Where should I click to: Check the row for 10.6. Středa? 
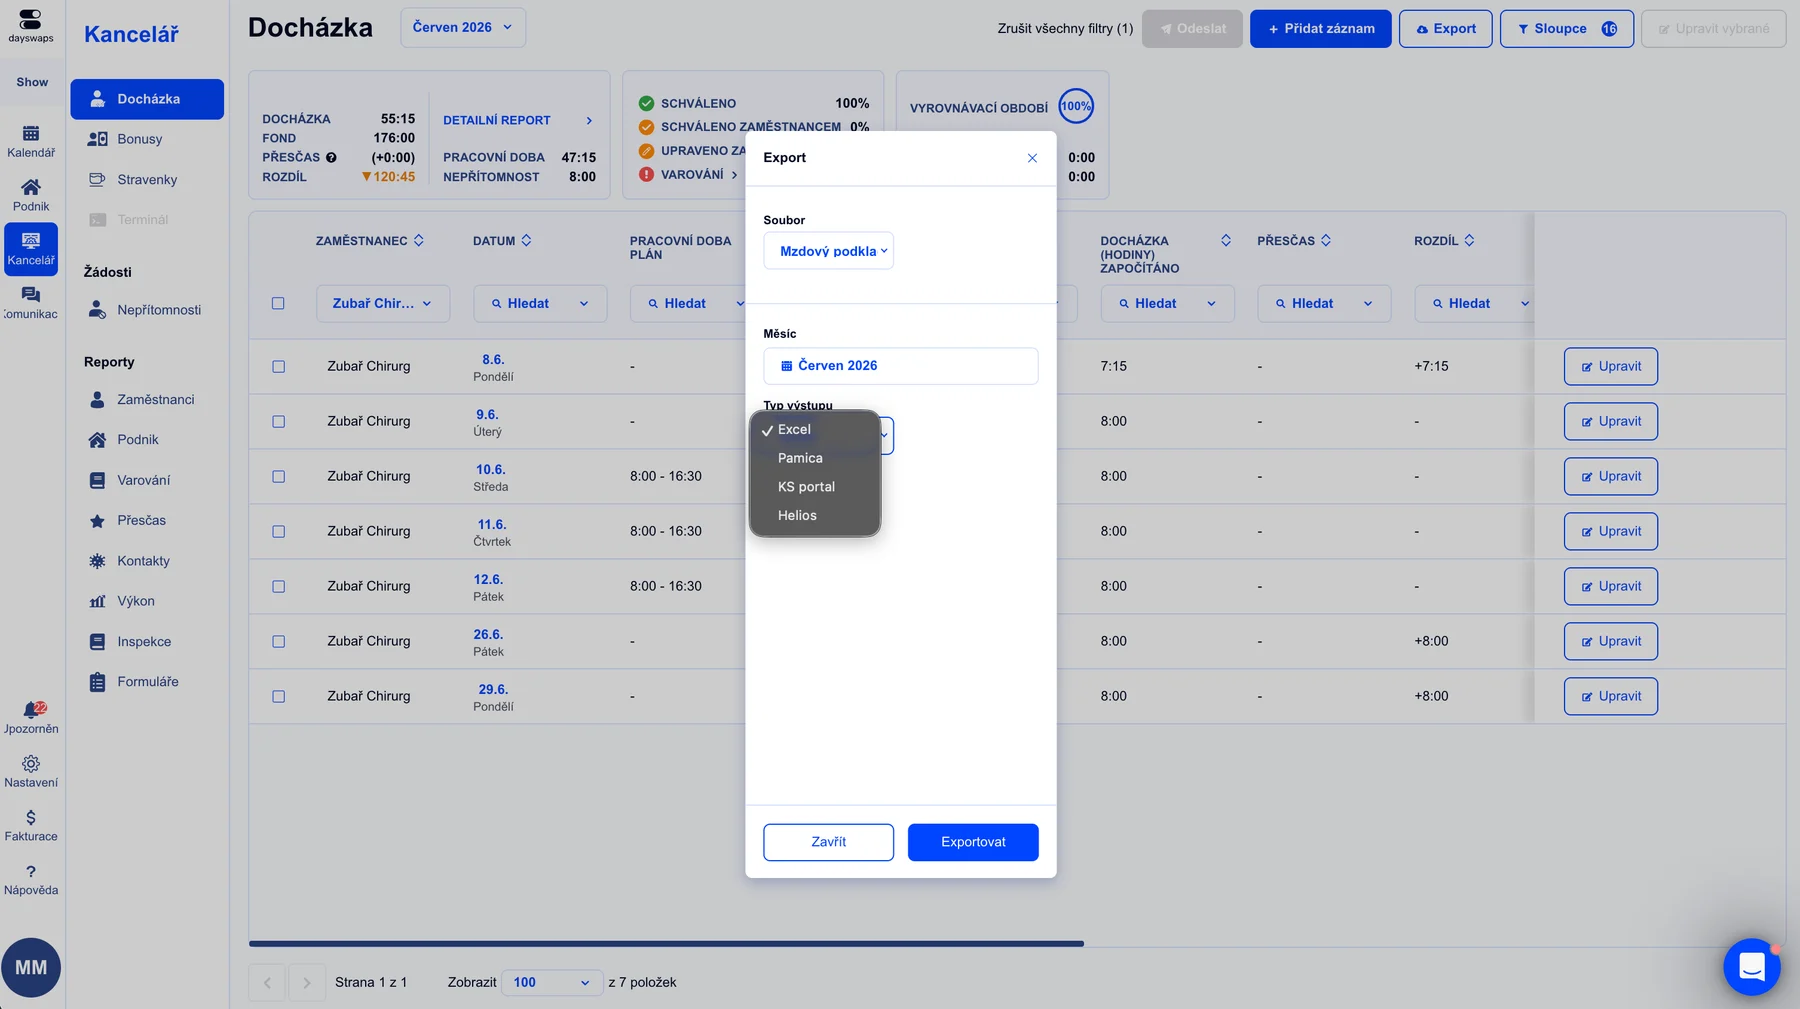click(278, 477)
